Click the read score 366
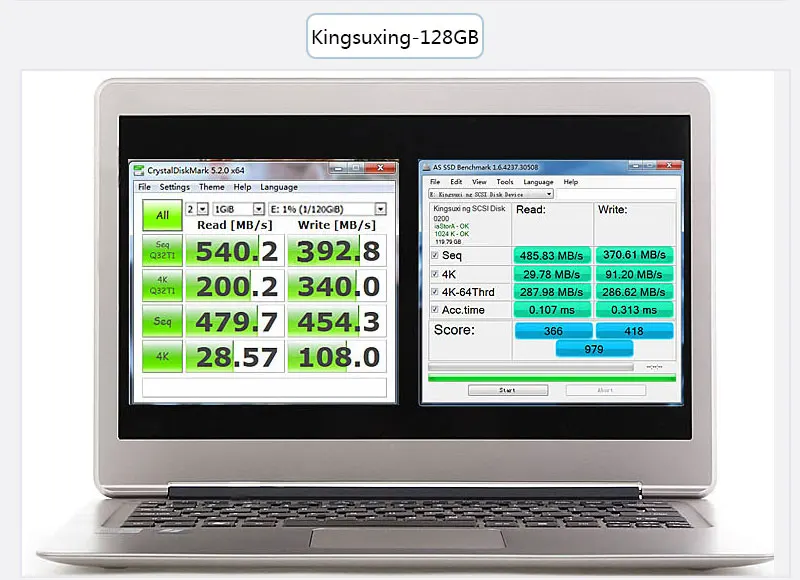This screenshot has height=580, width=800. (x=554, y=331)
